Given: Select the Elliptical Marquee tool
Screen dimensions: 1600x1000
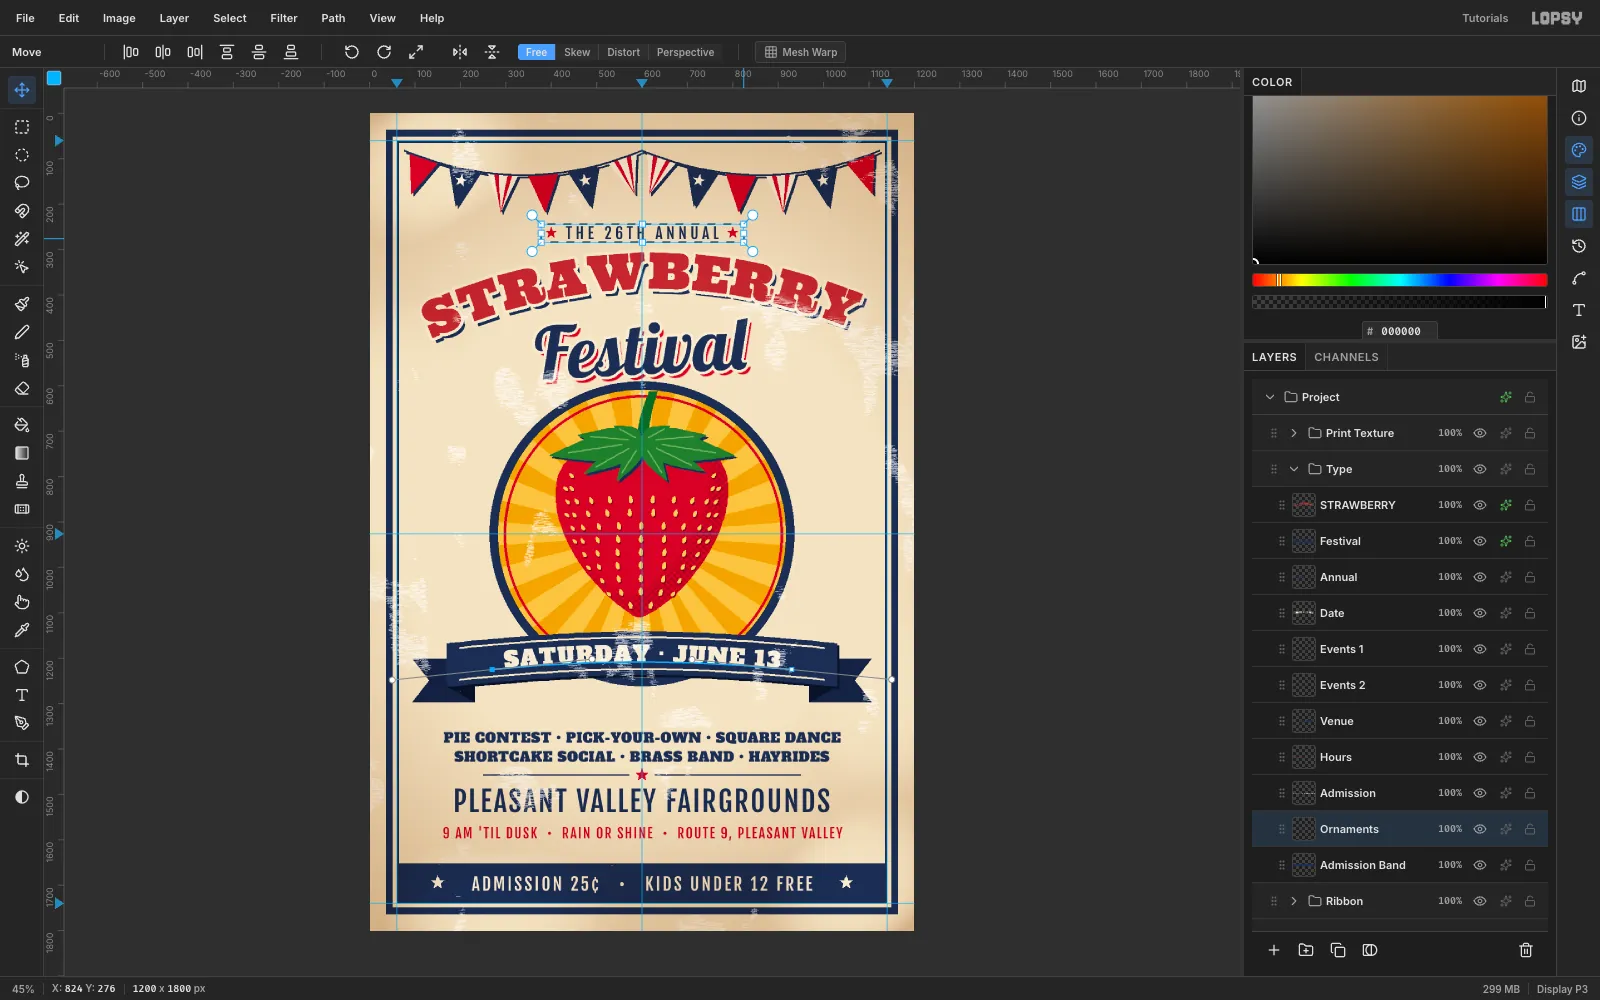Looking at the screenshot, I should pyautogui.click(x=22, y=155).
